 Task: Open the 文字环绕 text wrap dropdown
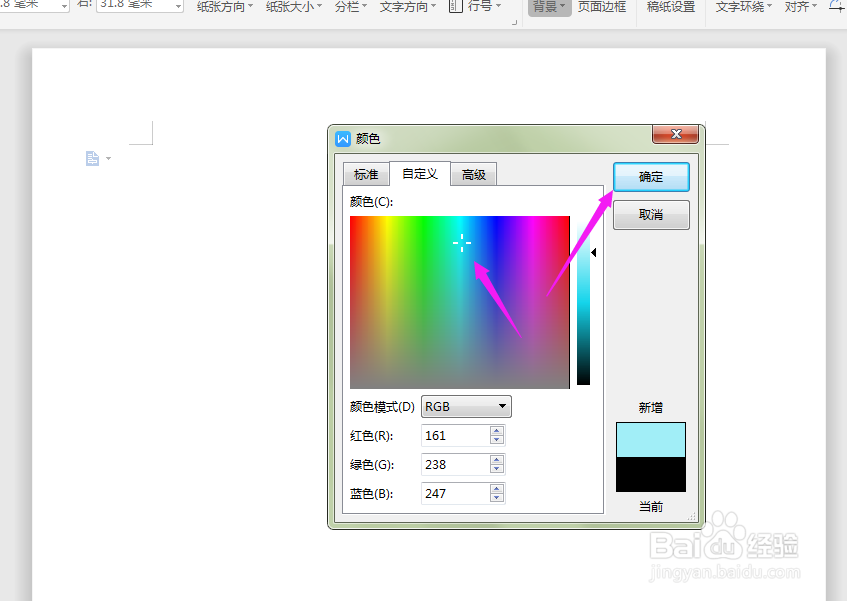[743, 7]
